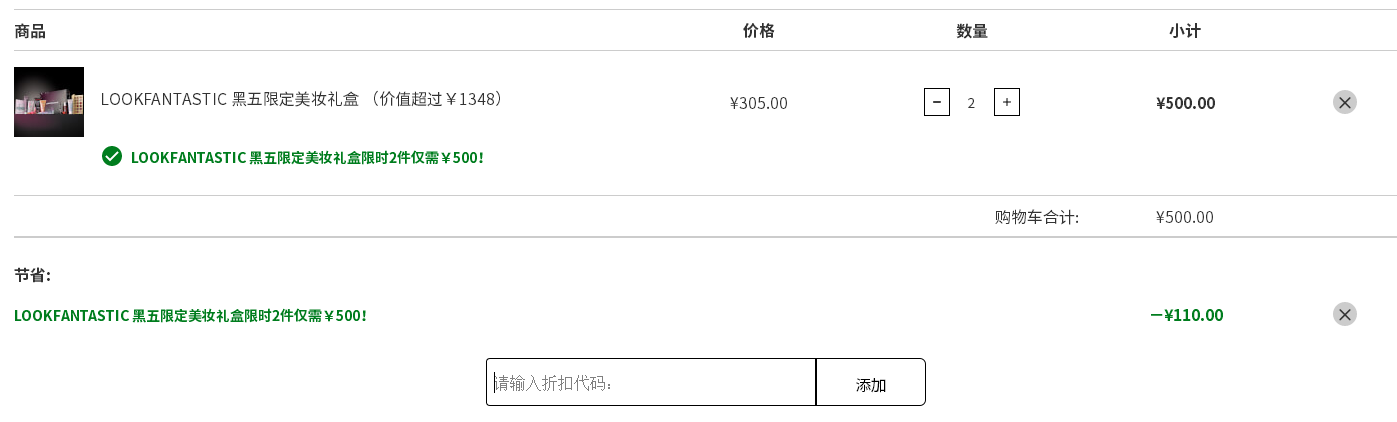Increase quantity with the plus button
Image resolution: width=1397 pixels, height=422 pixels.
point(1006,102)
